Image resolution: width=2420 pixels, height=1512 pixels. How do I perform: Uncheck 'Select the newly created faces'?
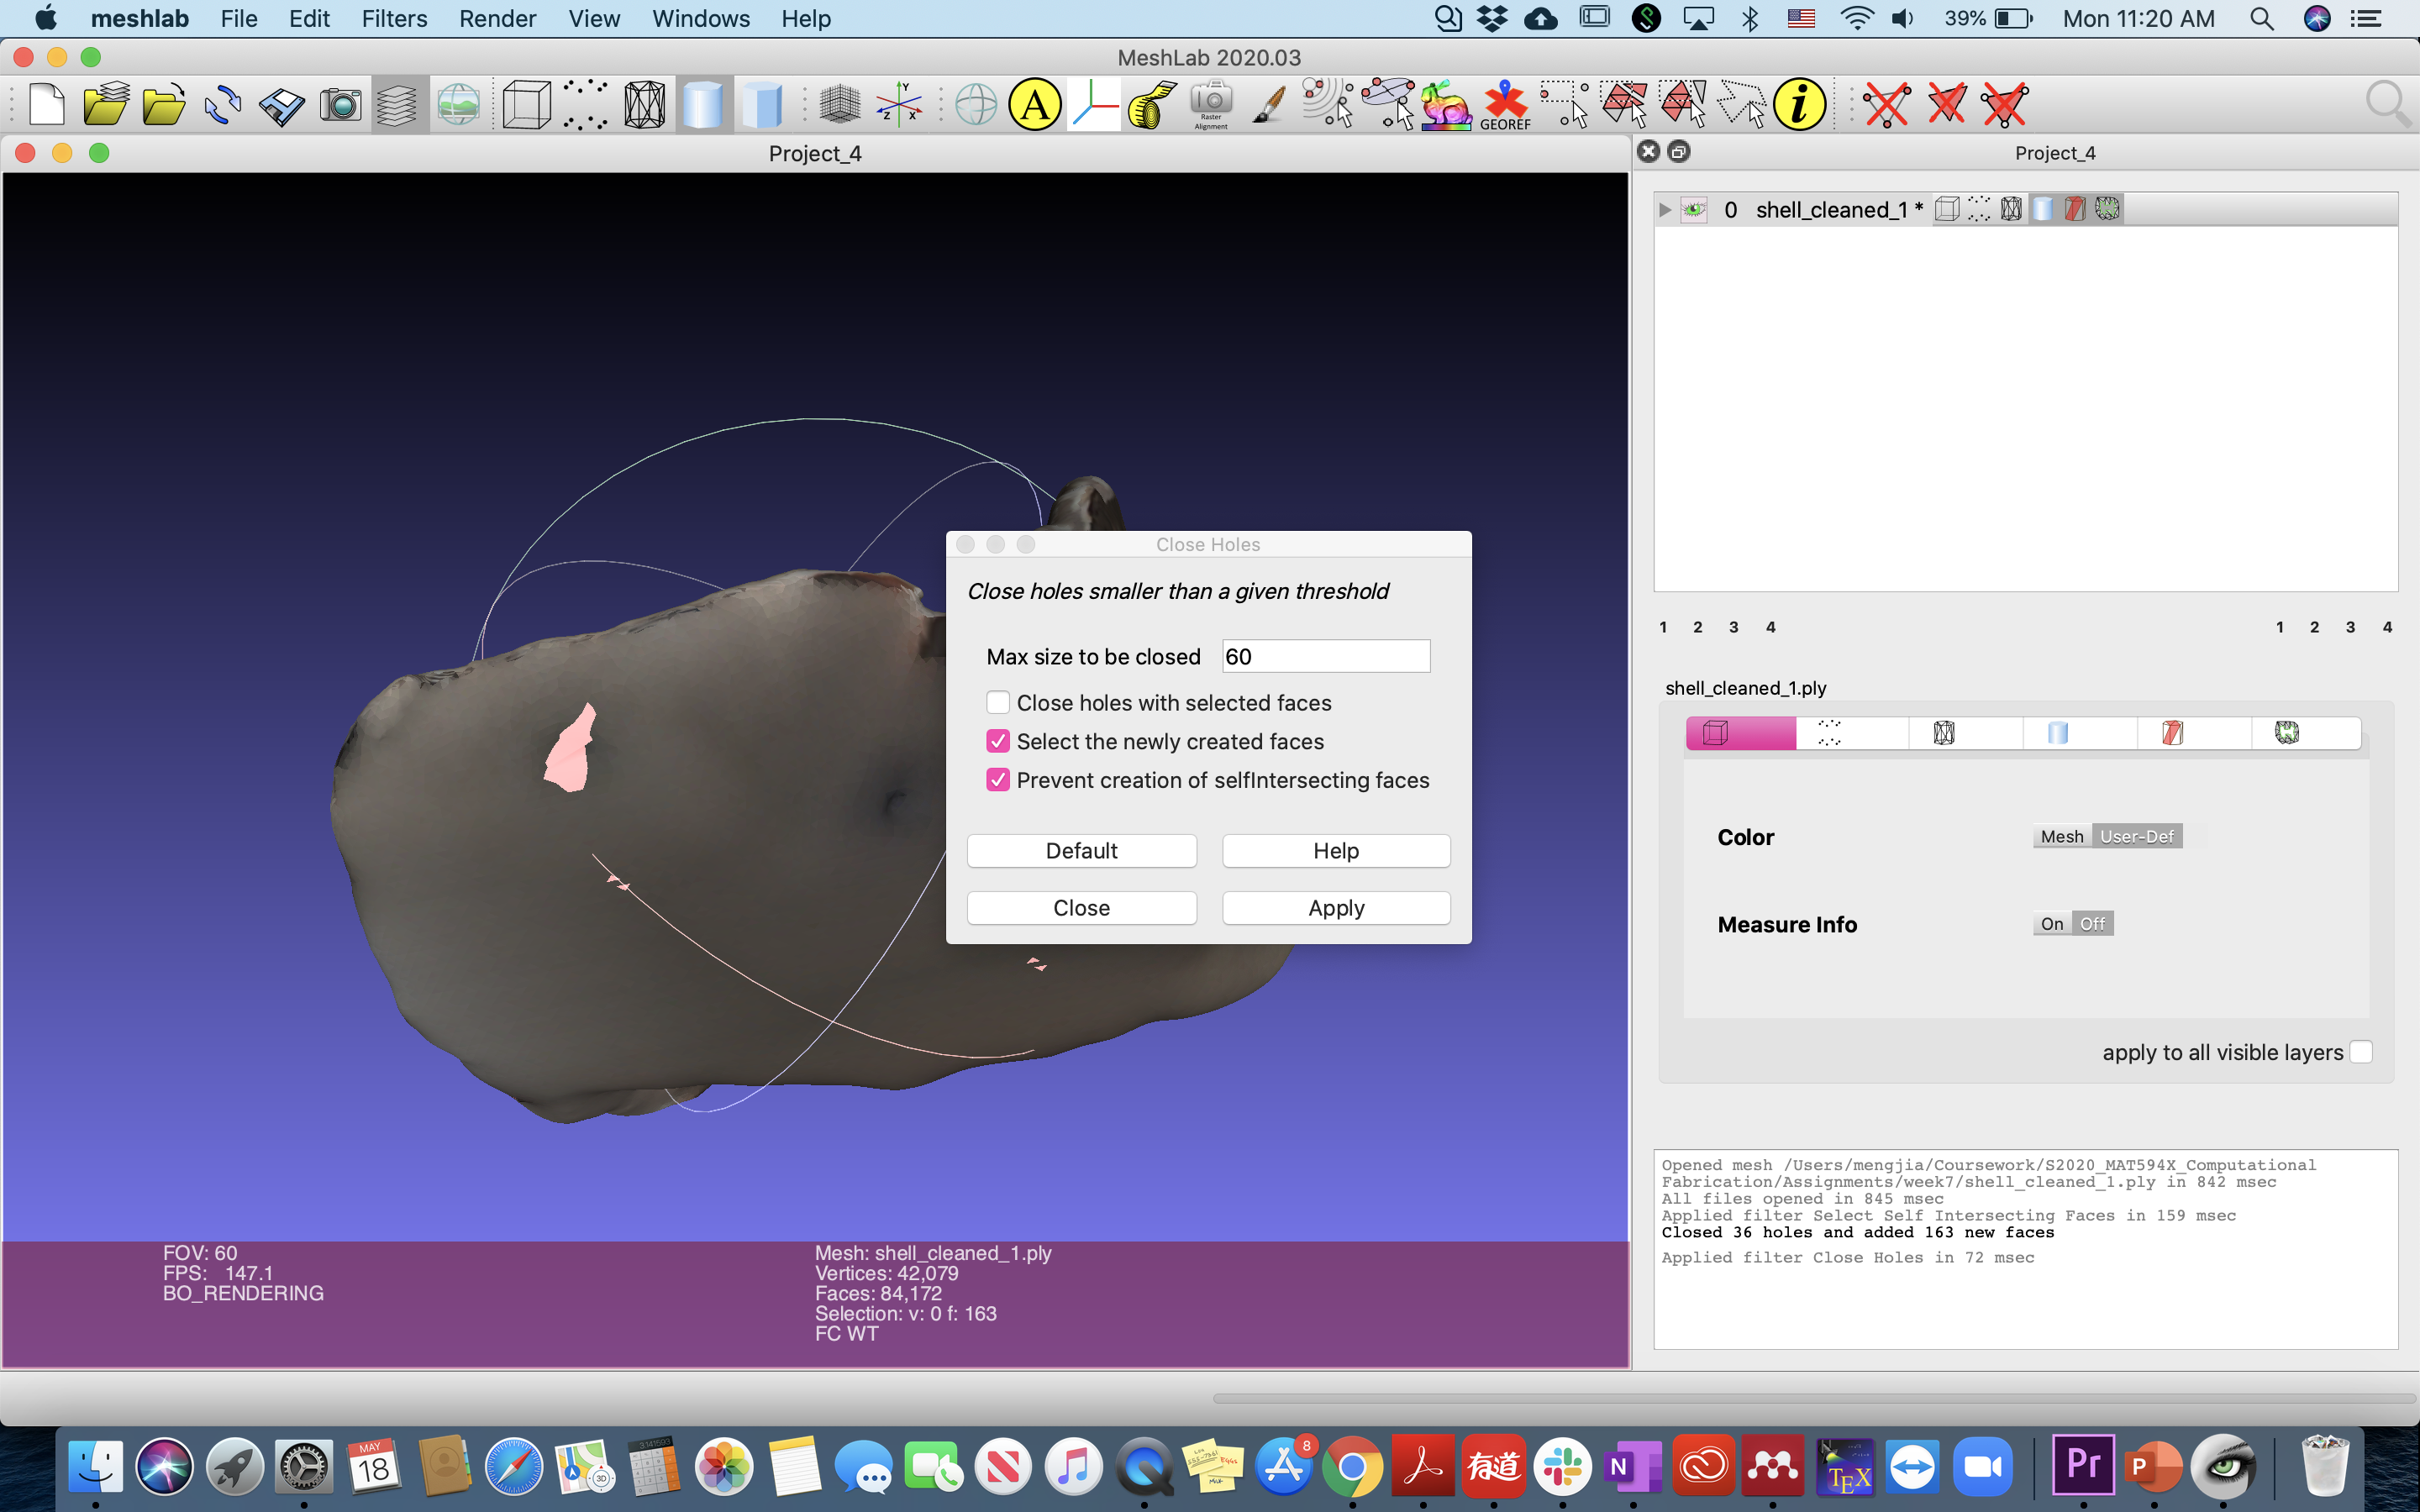(x=997, y=741)
